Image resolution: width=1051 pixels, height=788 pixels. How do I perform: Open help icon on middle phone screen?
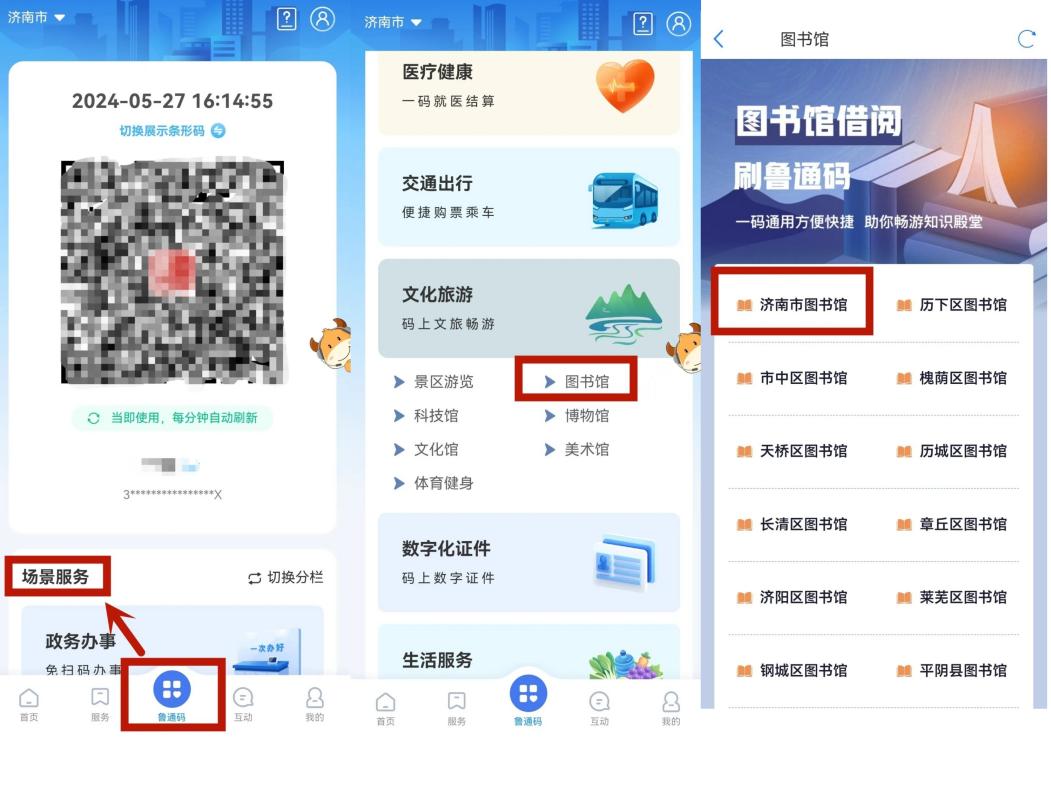643,23
